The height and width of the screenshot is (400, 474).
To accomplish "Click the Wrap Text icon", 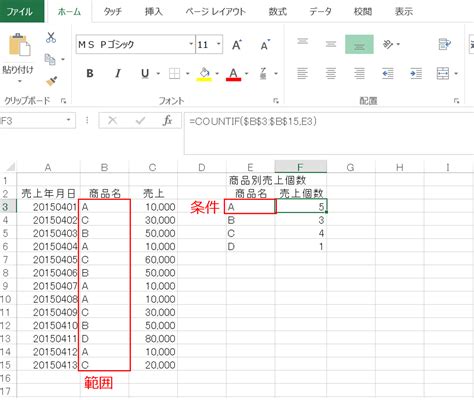I will (x=444, y=44).
